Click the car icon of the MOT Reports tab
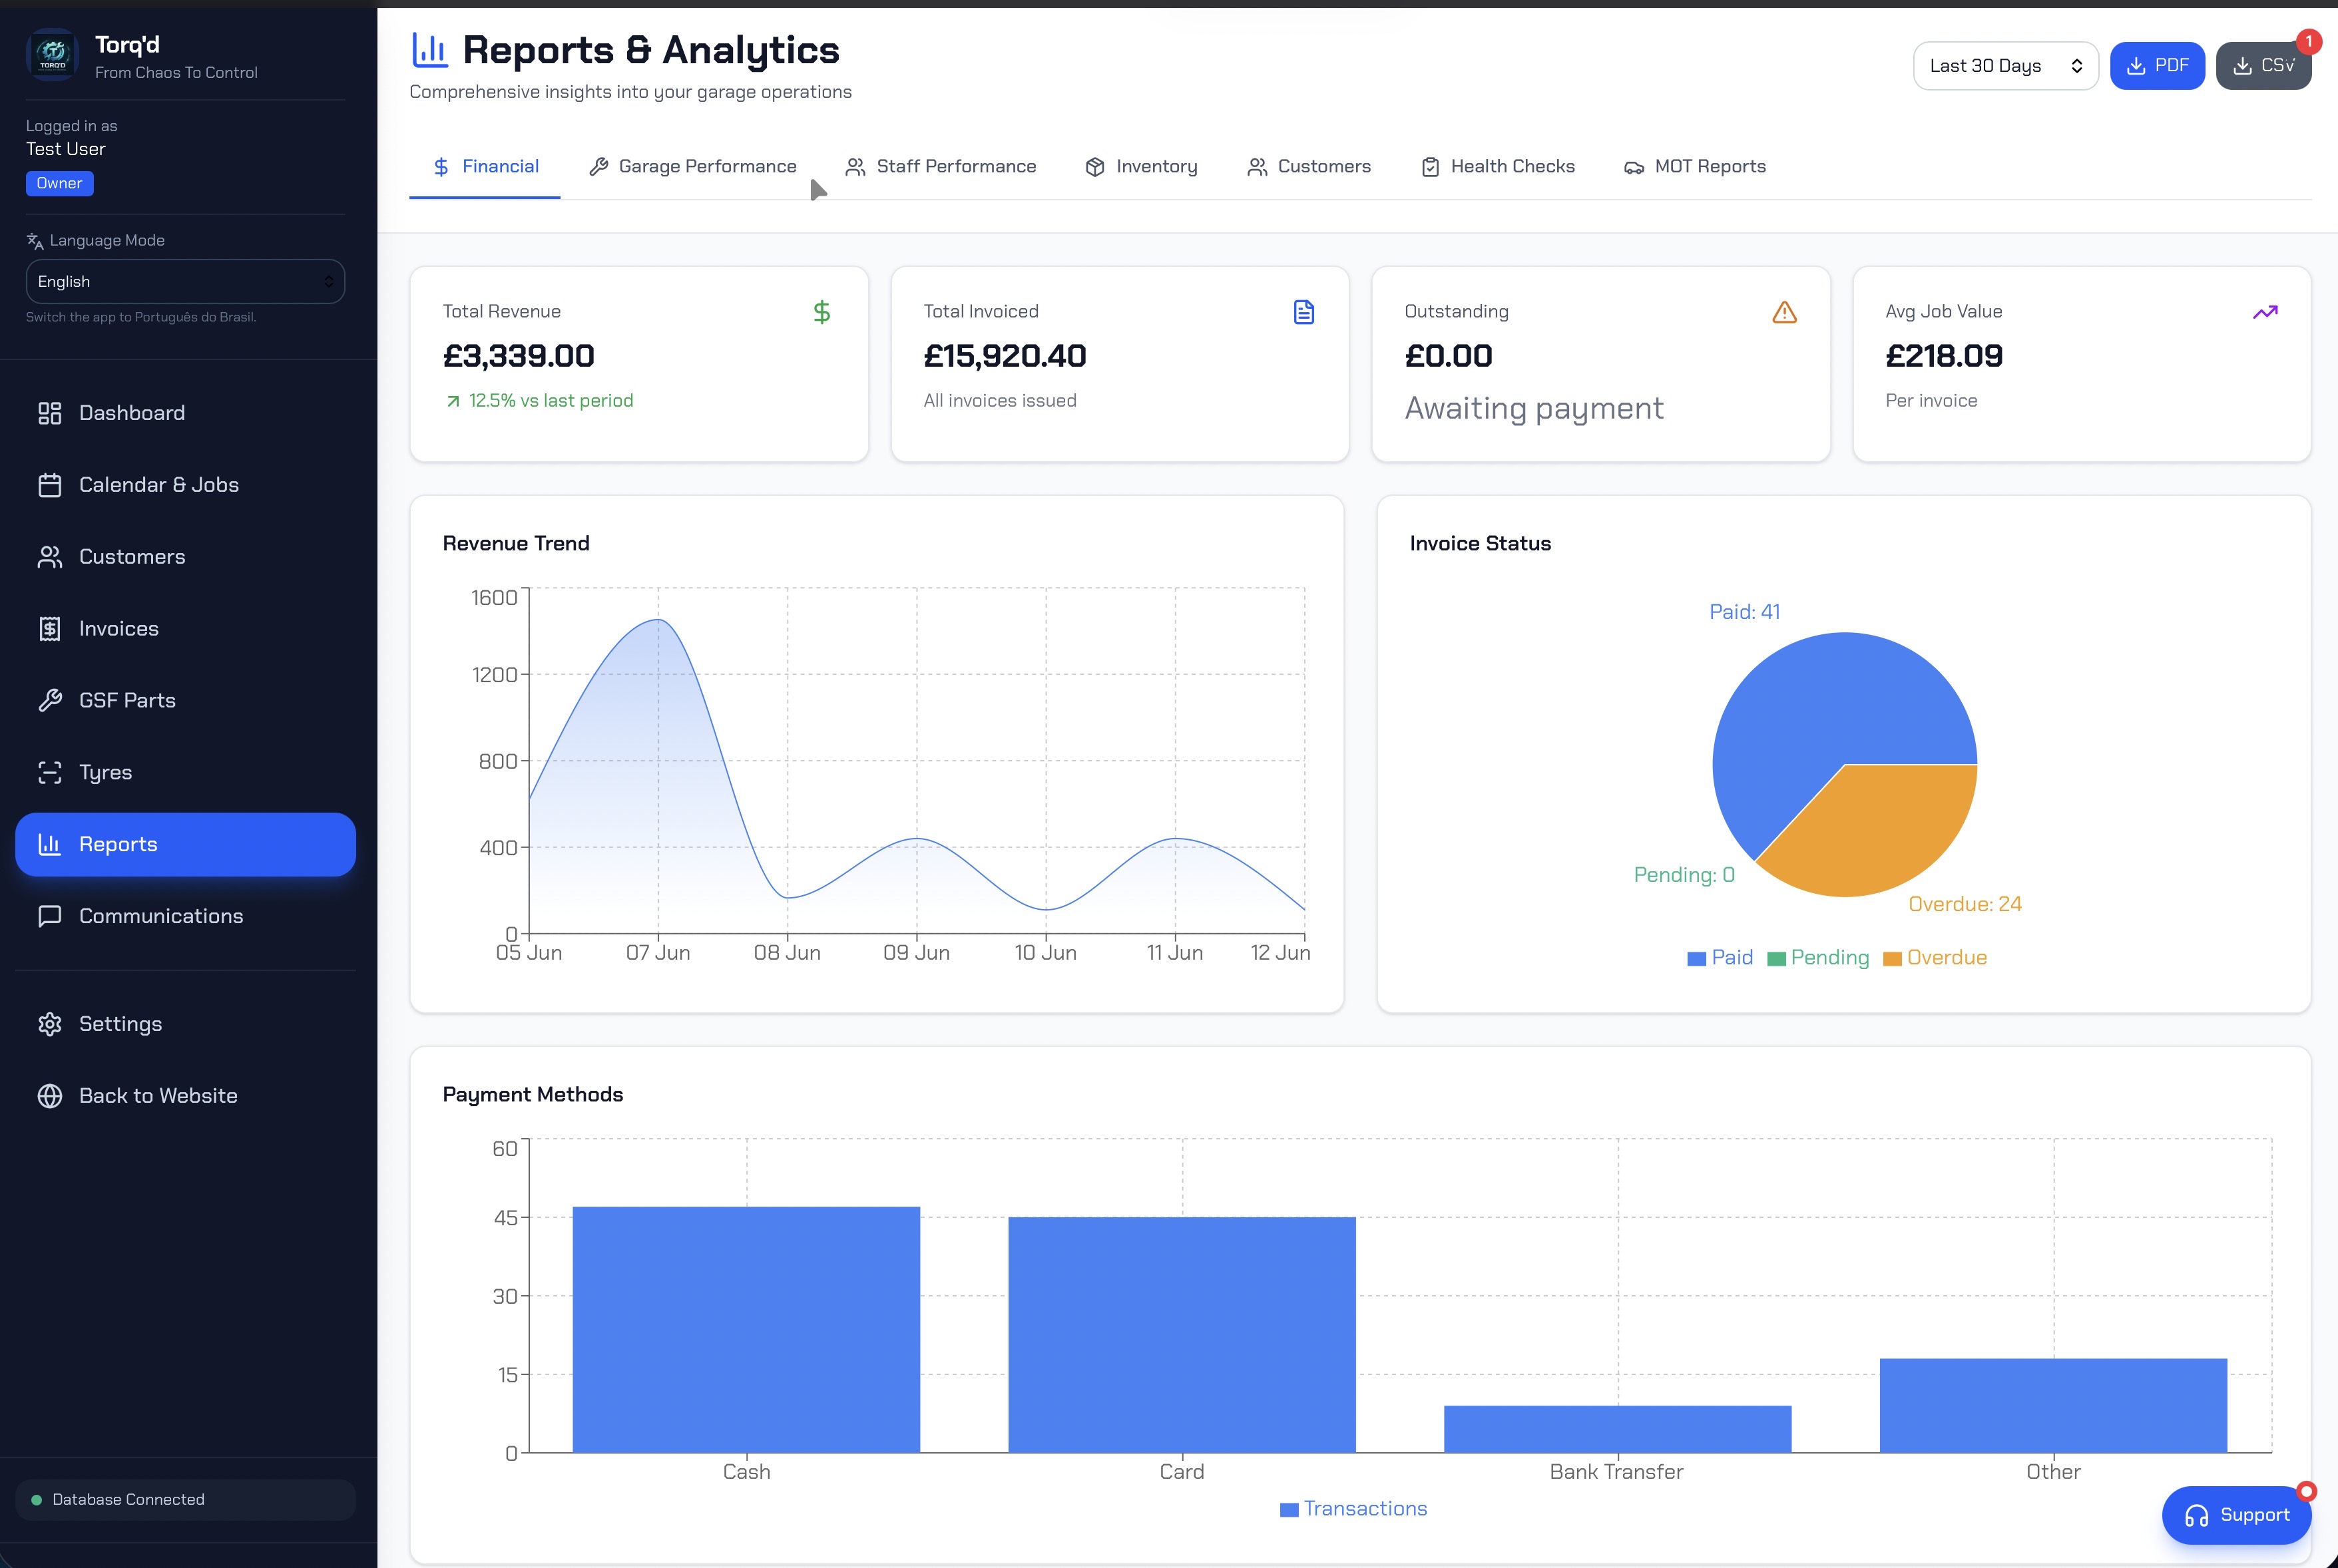The image size is (2338, 1568). (x=1634, y=167)
